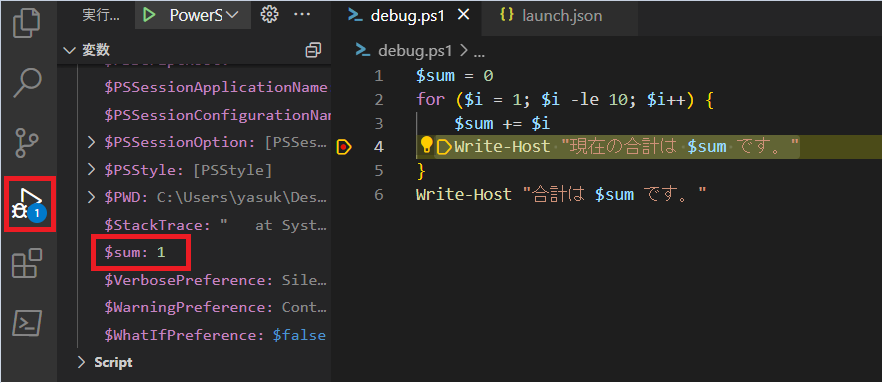Select the $WarningPreference variable row
Viewport: 882px width, 383px height.
(194, 308)
